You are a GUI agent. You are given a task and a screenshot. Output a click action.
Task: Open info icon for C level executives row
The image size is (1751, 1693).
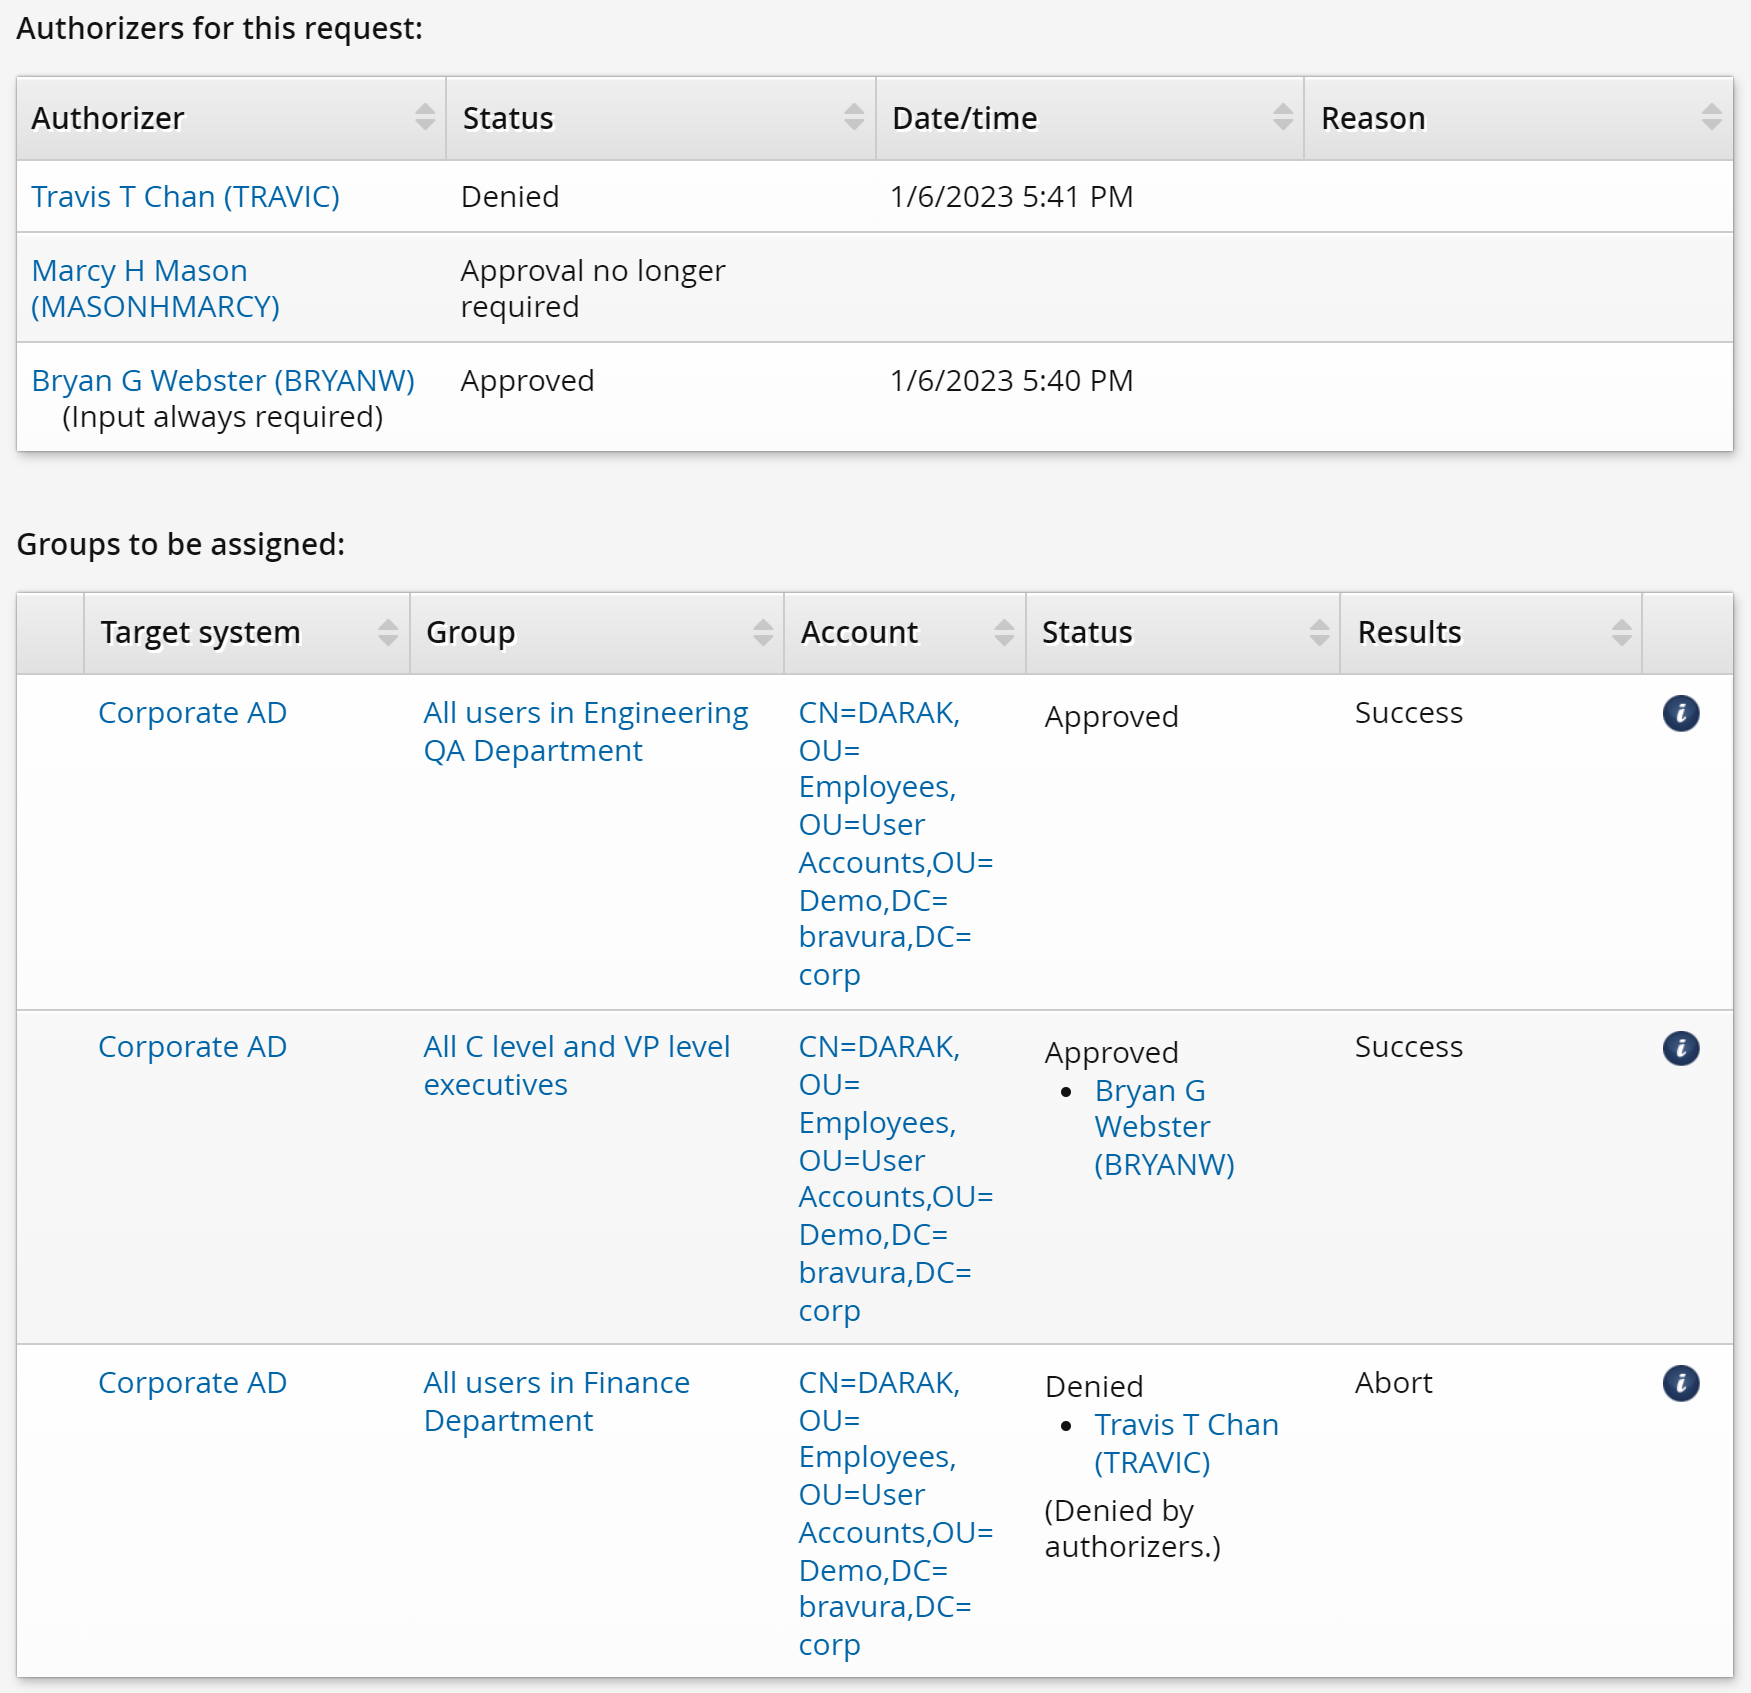coord(1680,1048)
